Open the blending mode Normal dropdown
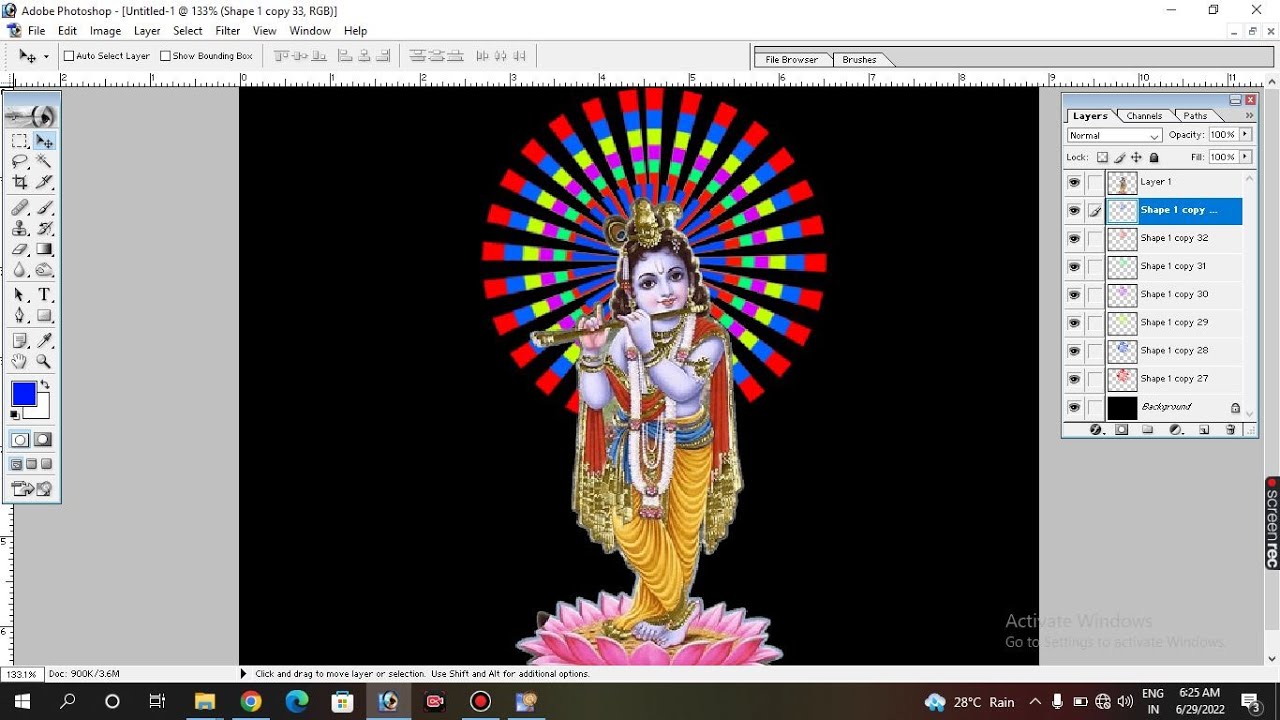 (1114, 135)
